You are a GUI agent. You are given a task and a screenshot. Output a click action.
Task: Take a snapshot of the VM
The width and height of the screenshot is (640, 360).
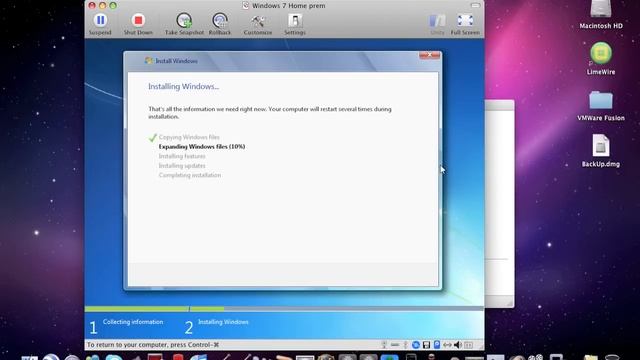point(184,24)
